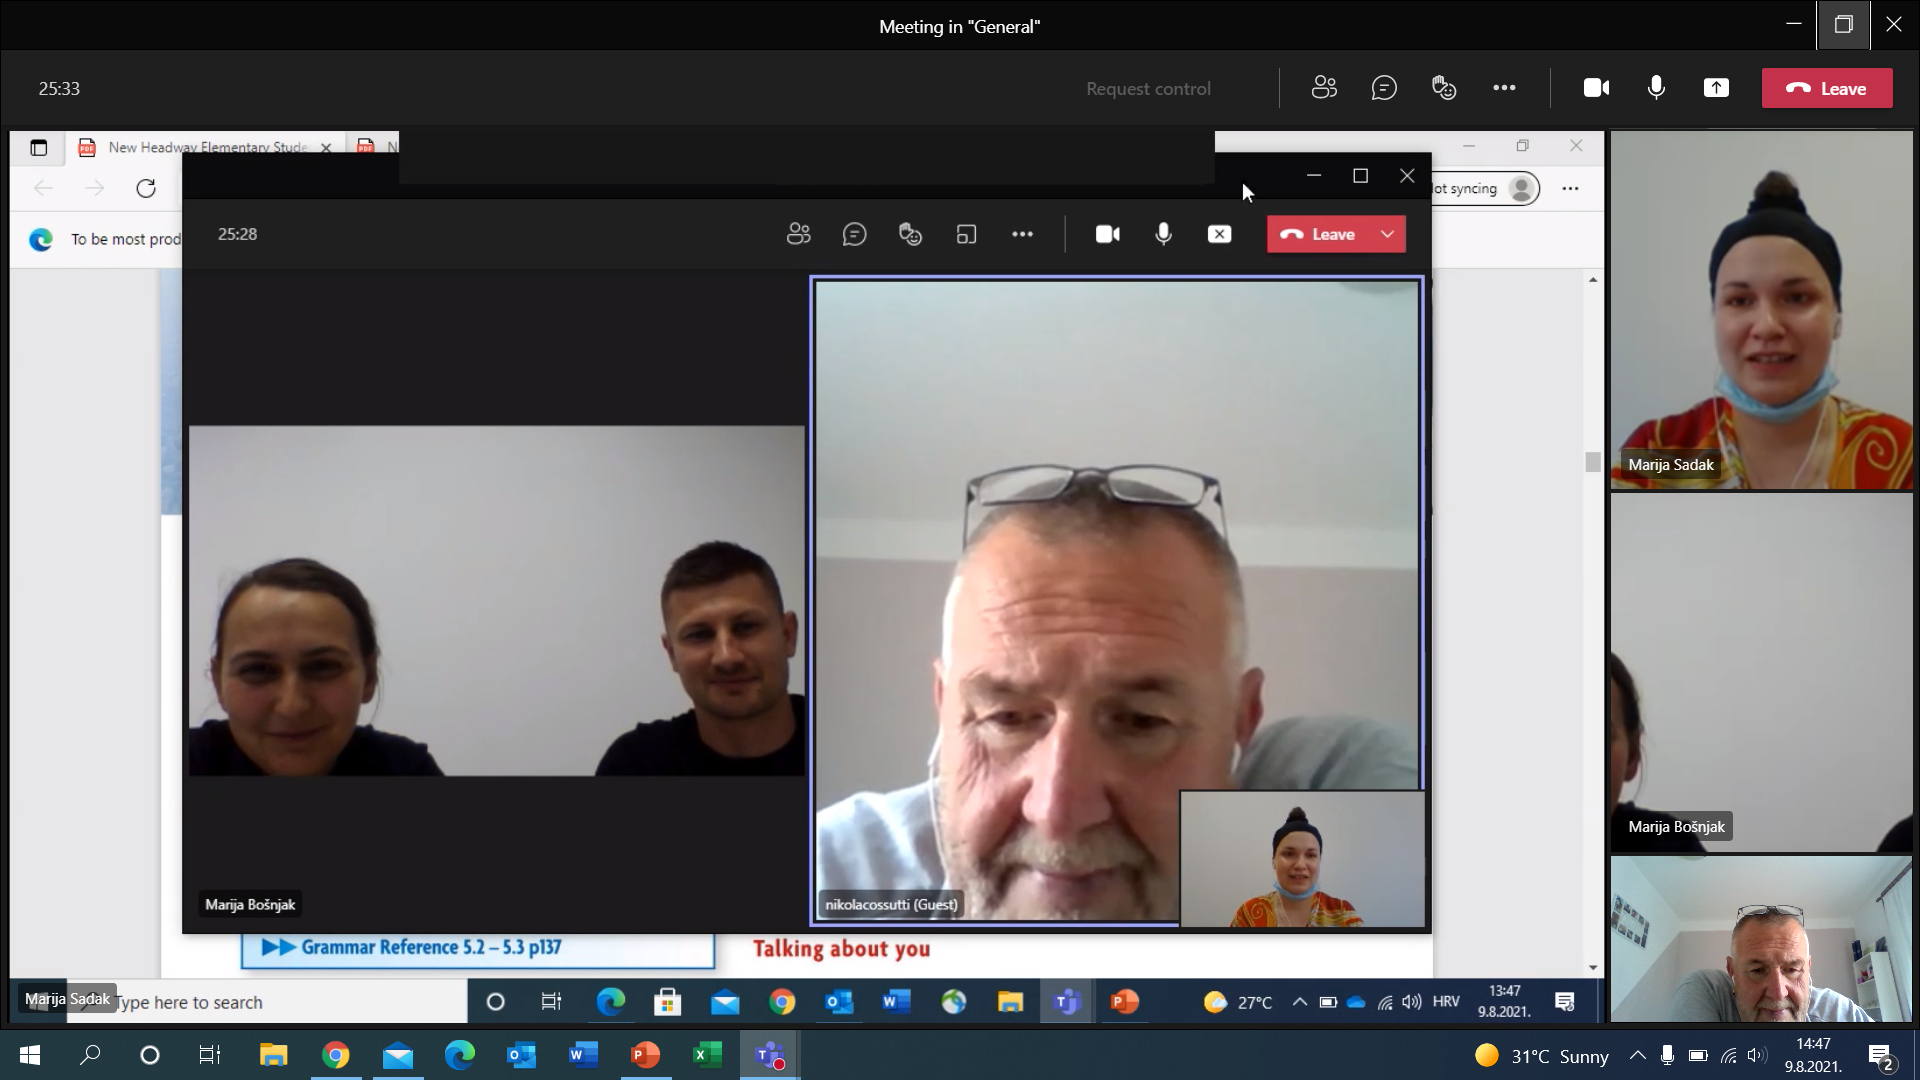1920x1080 pixels.
Task: Open Windows search magnifier on taskbar
Action: click(90, 1055)
